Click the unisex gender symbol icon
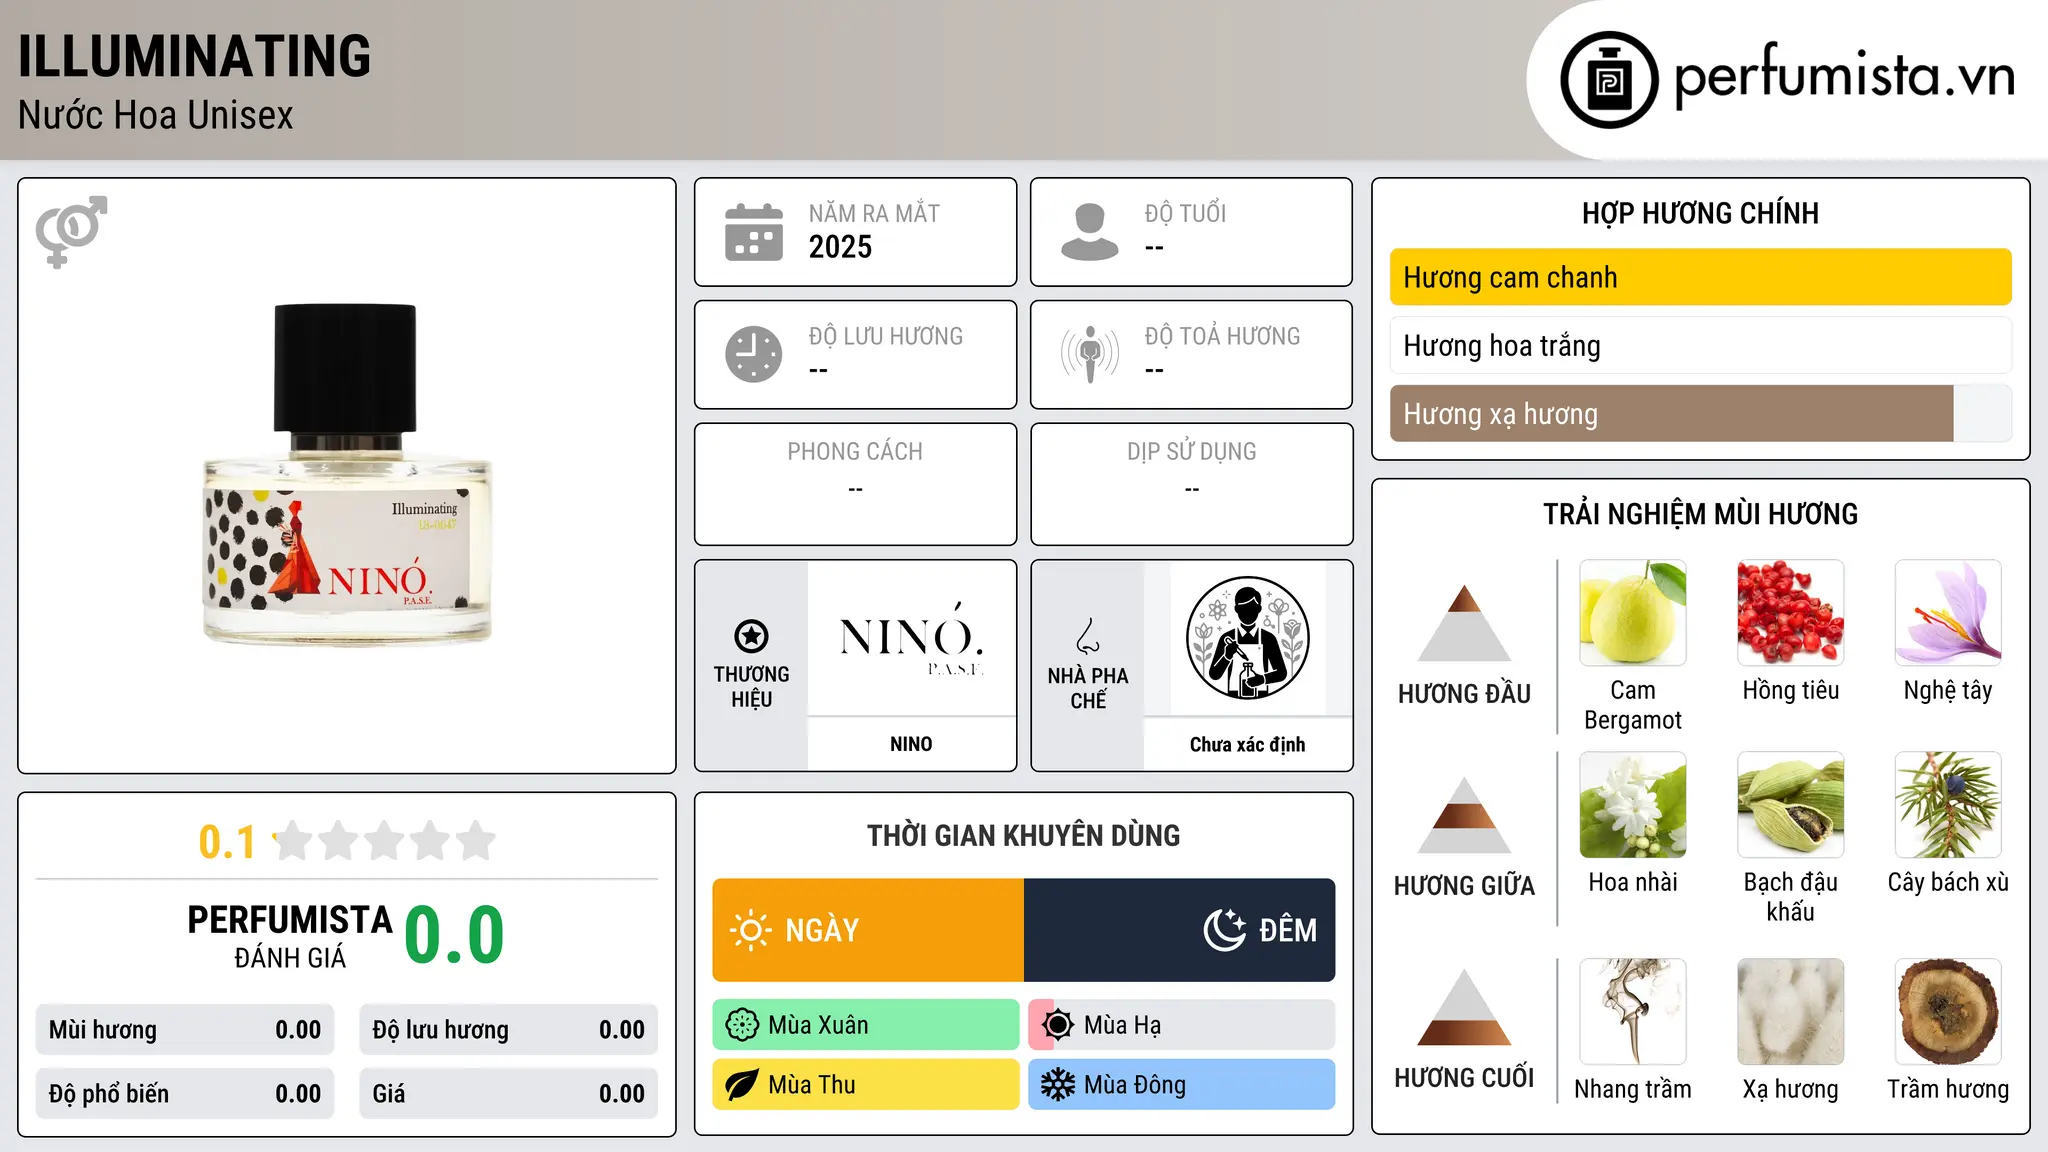 pyautogui.click(x=71, y=231)
